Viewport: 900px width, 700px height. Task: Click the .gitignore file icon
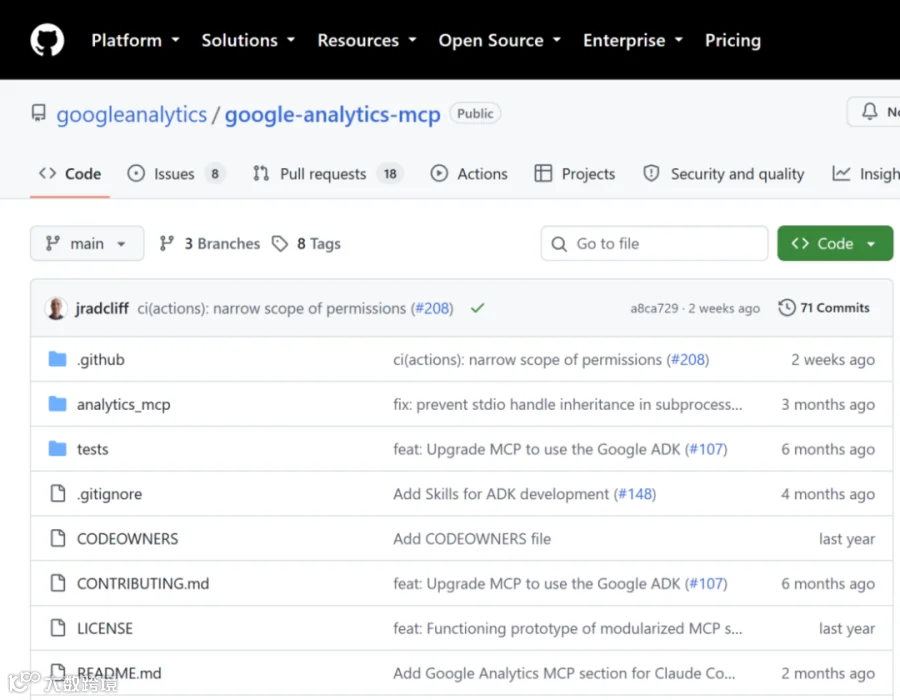point(58,493)
